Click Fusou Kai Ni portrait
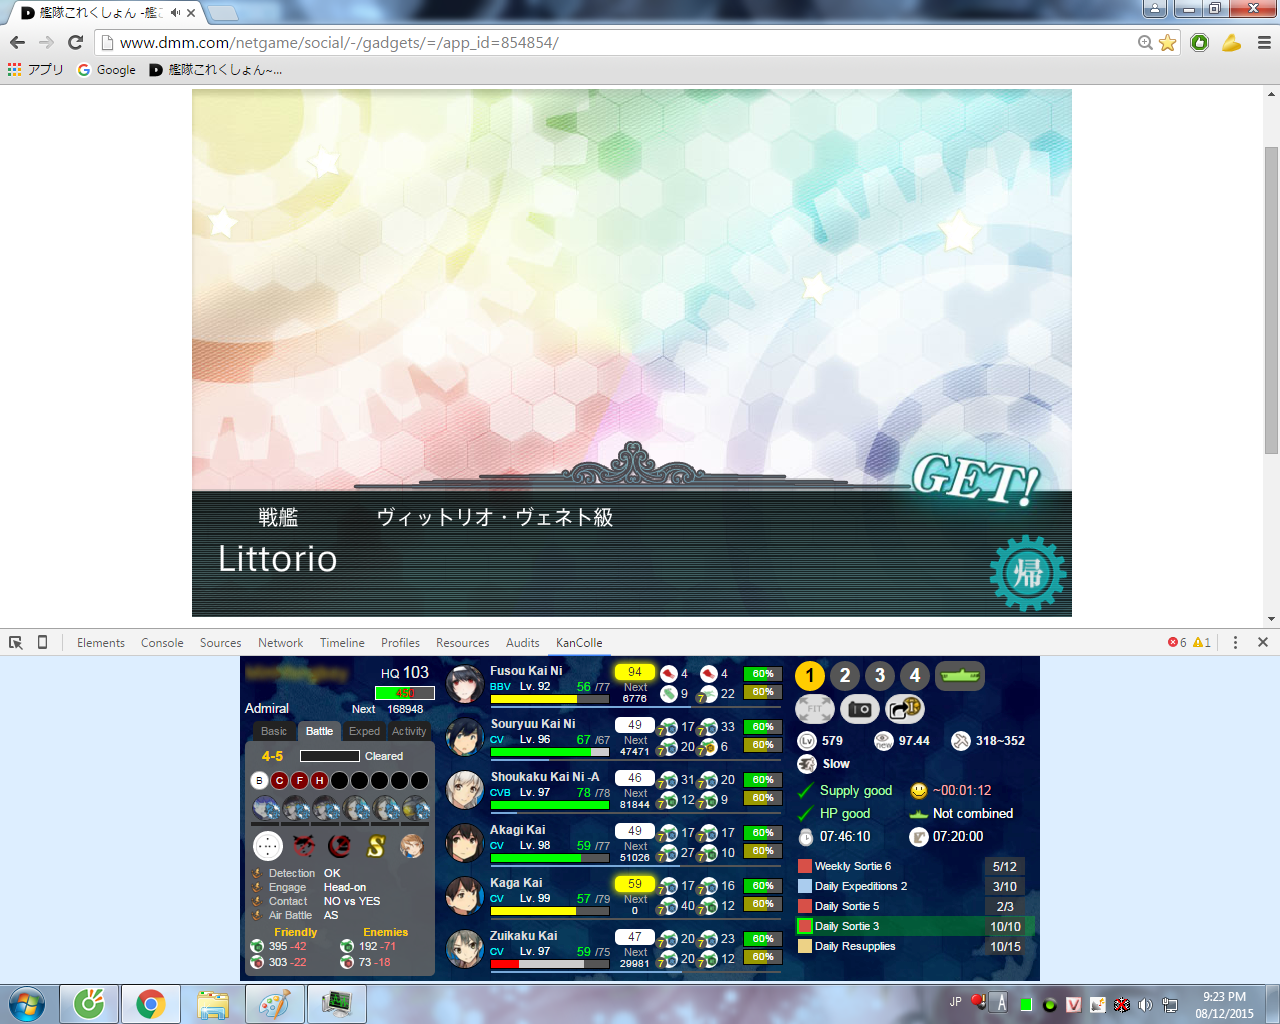 tap(465, 685)
